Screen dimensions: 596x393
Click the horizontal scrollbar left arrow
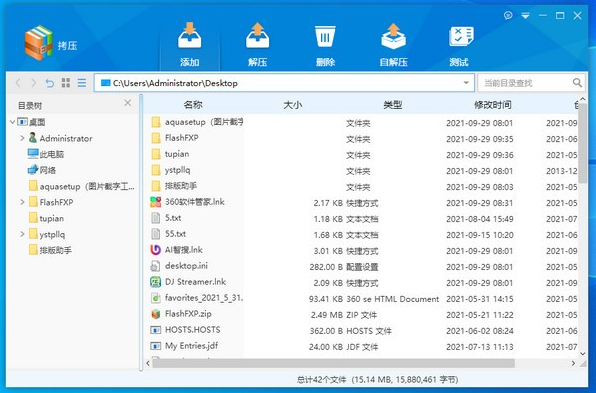(148, 363)
